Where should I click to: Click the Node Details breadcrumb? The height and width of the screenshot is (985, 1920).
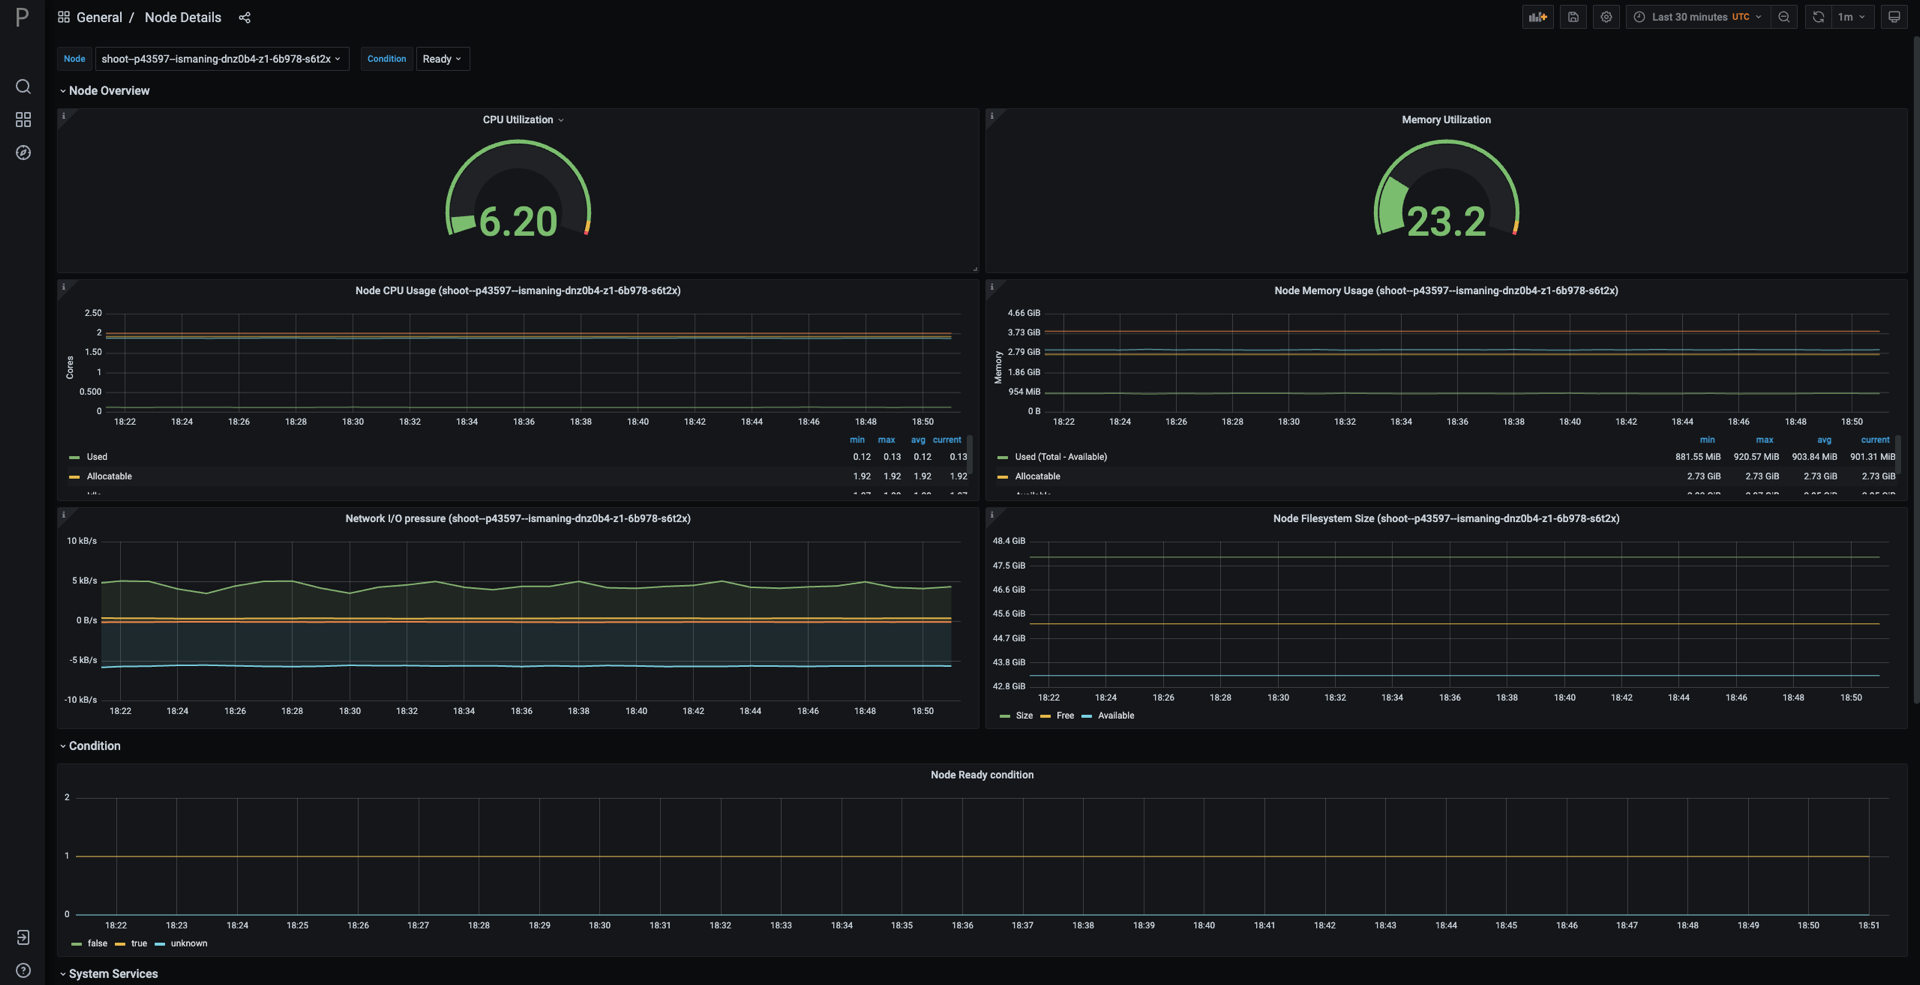click(x=182, y=17)
